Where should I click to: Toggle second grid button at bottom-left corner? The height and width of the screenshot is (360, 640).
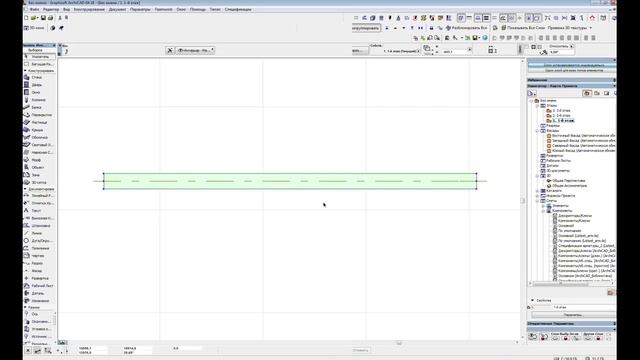pos(38,350)
